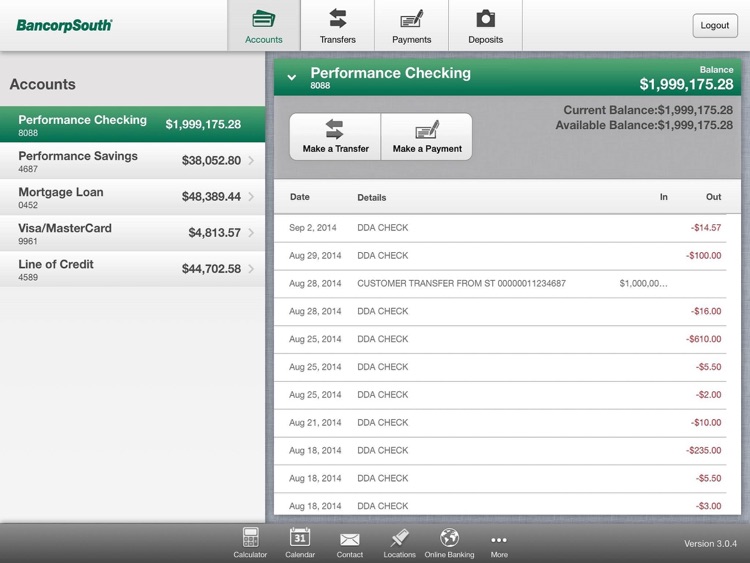Click the Current Balance text
750x563 pixels.
point(648,110)
